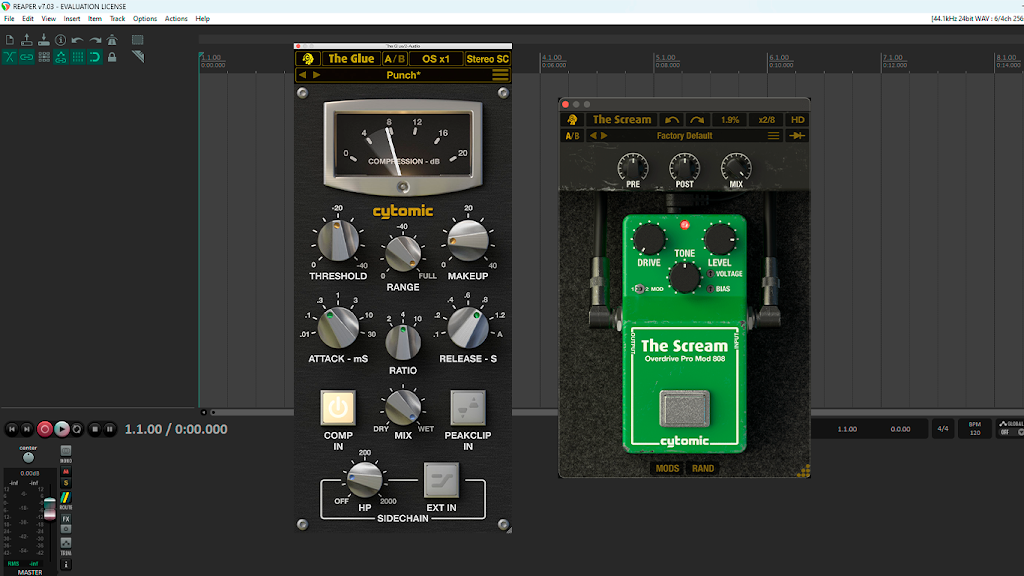Image resolution: width=1024 pixels, height=576 pixels.
Task: Click The Scream A/B compare button
Action: [572, 136]
